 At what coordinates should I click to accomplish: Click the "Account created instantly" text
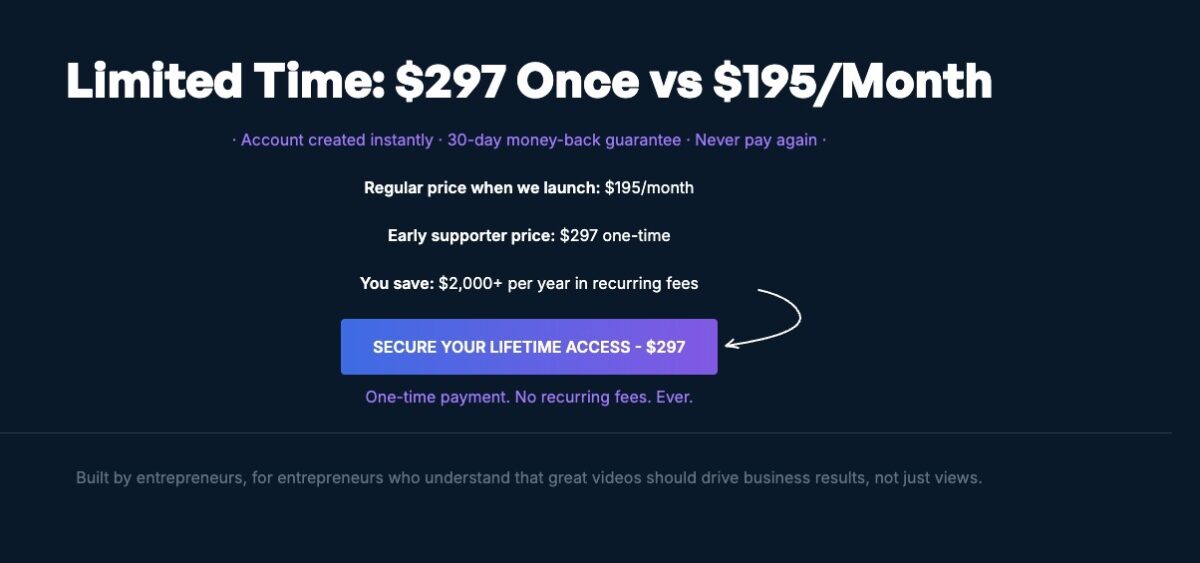click(x=337, y=140)
